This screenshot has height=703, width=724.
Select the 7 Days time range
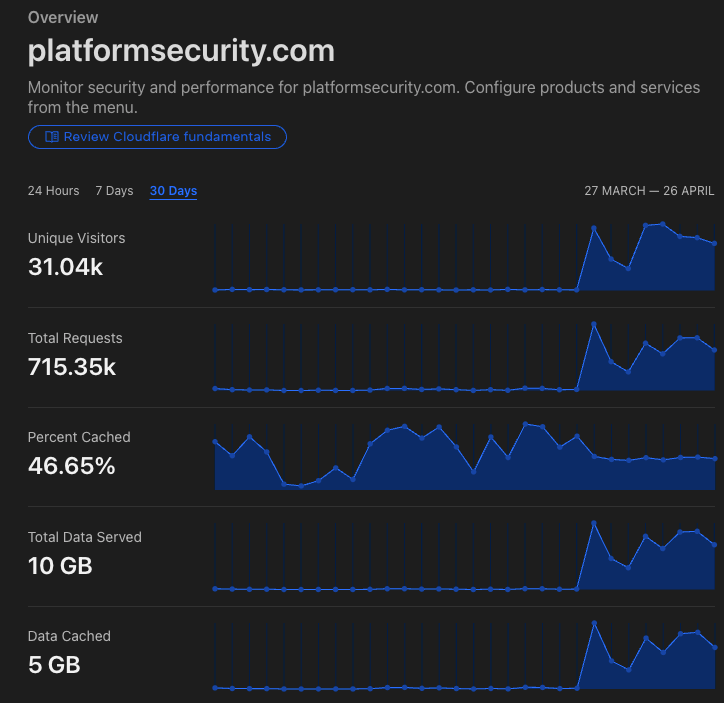pos(114,191)
